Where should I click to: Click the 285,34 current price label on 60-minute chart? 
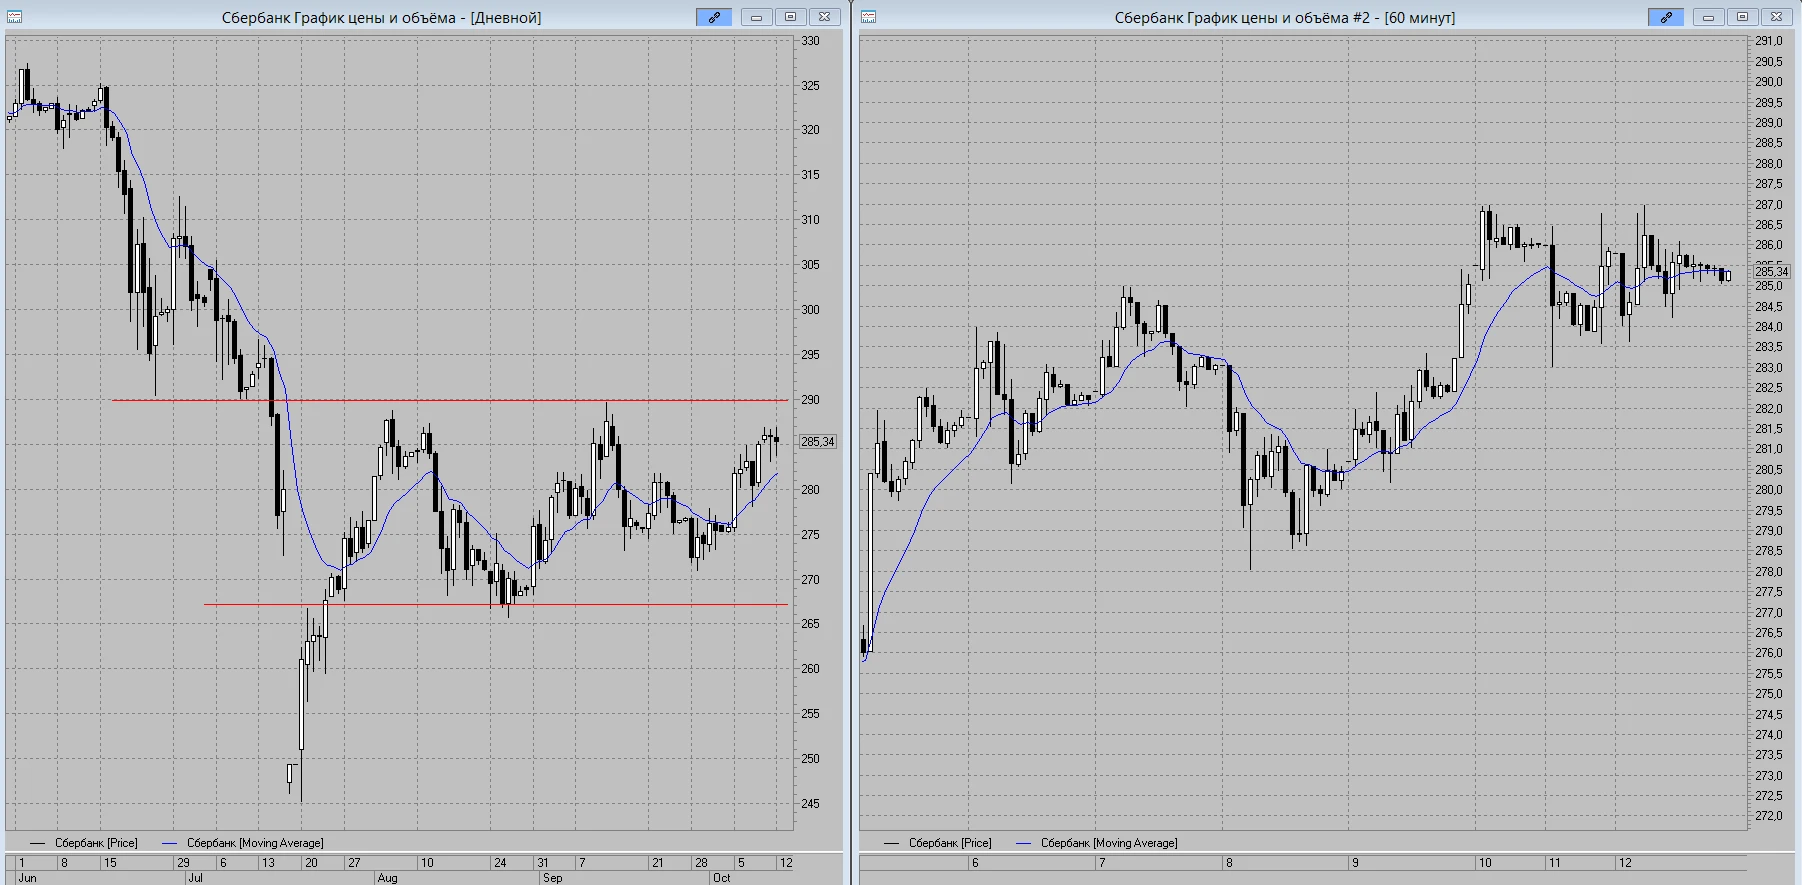[1771, 272]
